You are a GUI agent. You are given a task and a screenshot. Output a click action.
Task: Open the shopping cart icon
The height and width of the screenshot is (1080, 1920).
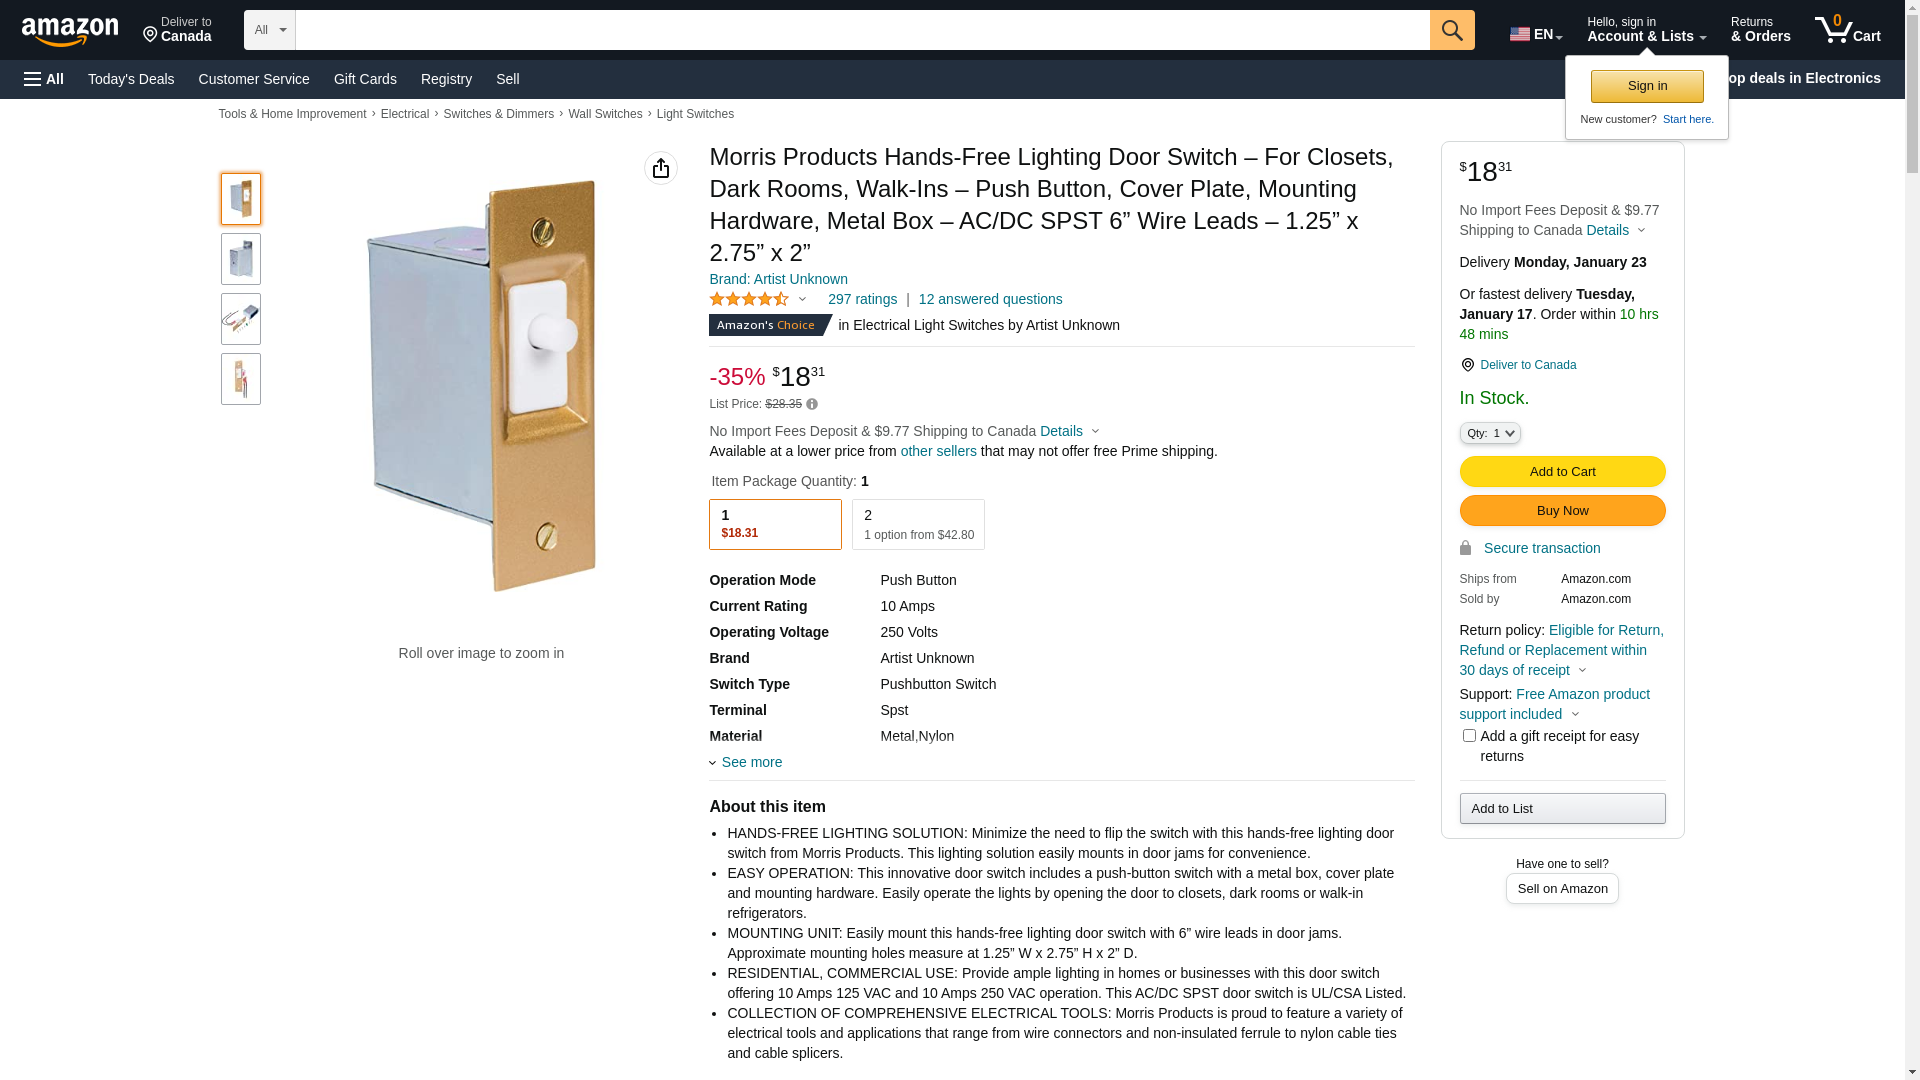click(1847, 30)
